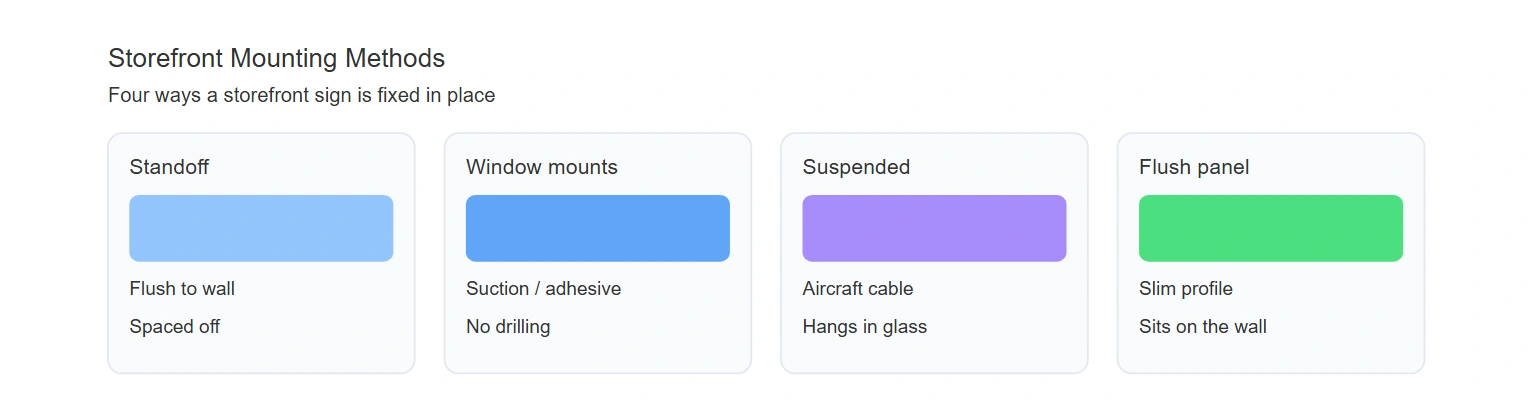
Task: Click the 'Suction / adhesive' text
Action: [543, 289]
